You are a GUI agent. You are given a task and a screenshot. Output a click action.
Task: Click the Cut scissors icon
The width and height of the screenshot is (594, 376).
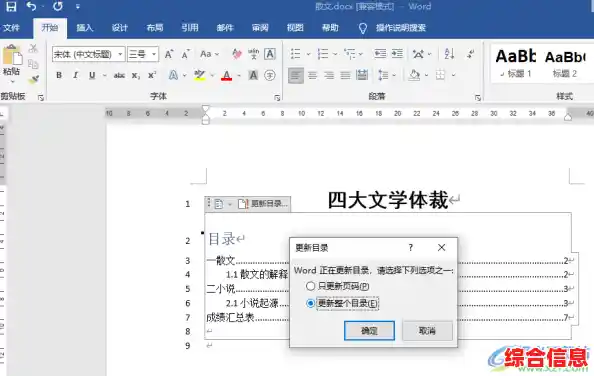[x=33, y=48]
